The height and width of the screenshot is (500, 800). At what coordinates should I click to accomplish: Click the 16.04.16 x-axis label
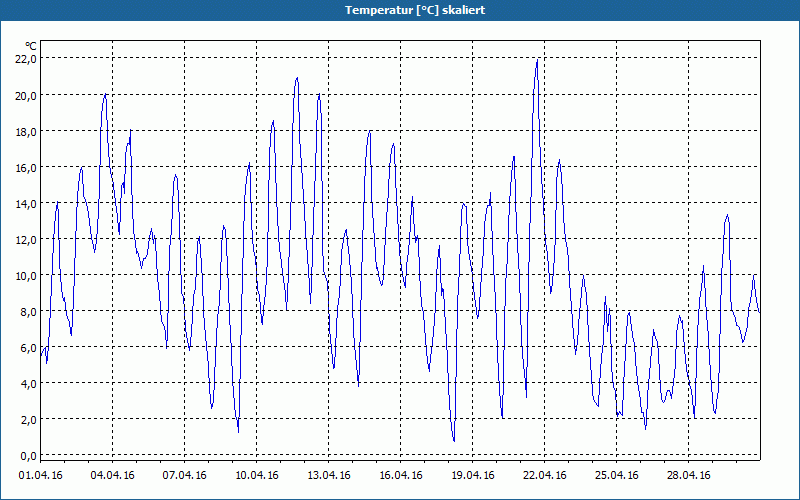click(x=401, y=475)
